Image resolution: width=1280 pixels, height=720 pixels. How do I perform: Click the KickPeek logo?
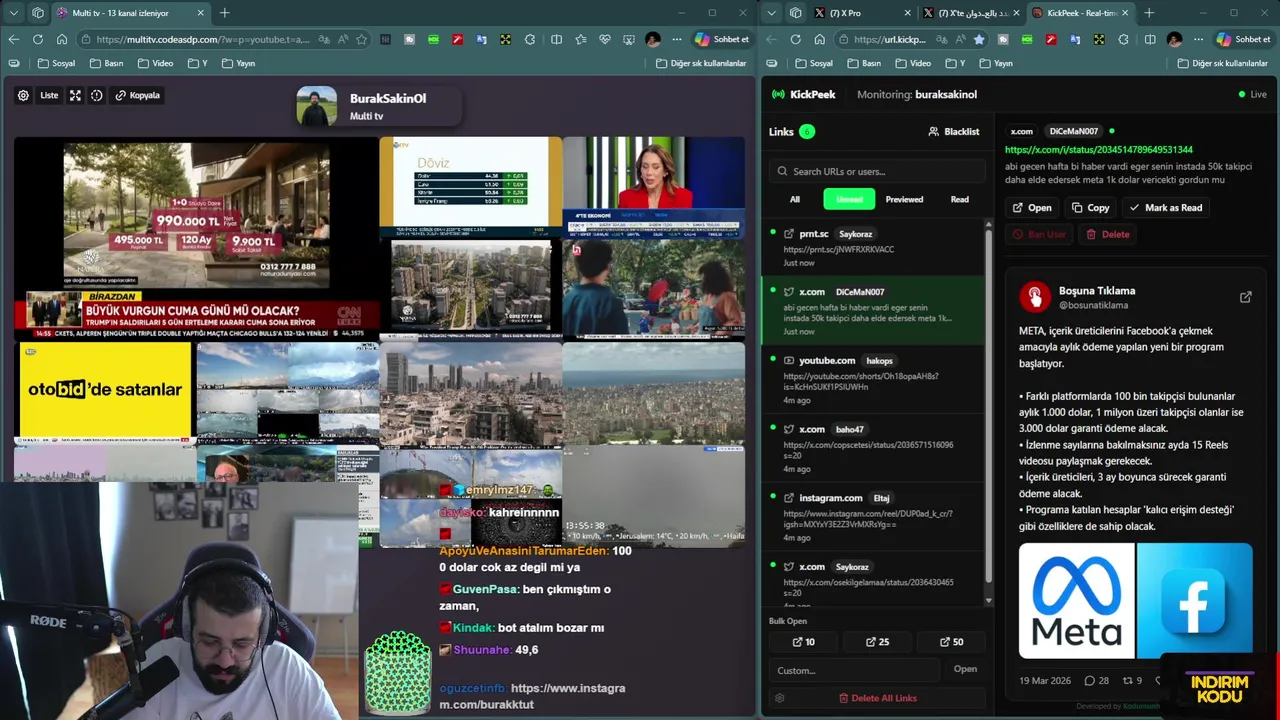(x=804, y=94)
